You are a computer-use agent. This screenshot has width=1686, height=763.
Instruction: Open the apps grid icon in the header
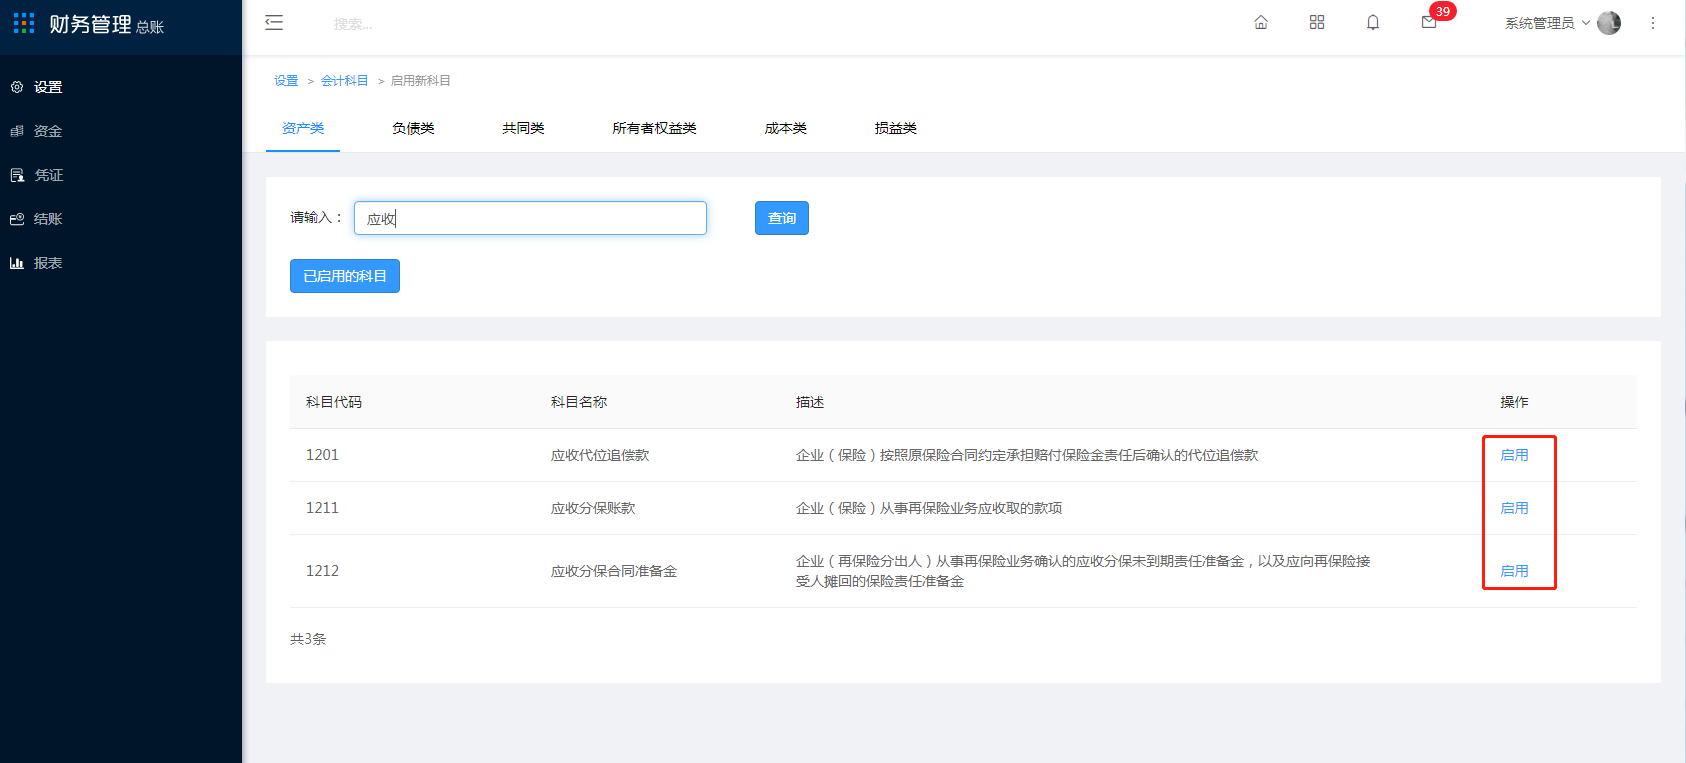[x=1317, y=22]
